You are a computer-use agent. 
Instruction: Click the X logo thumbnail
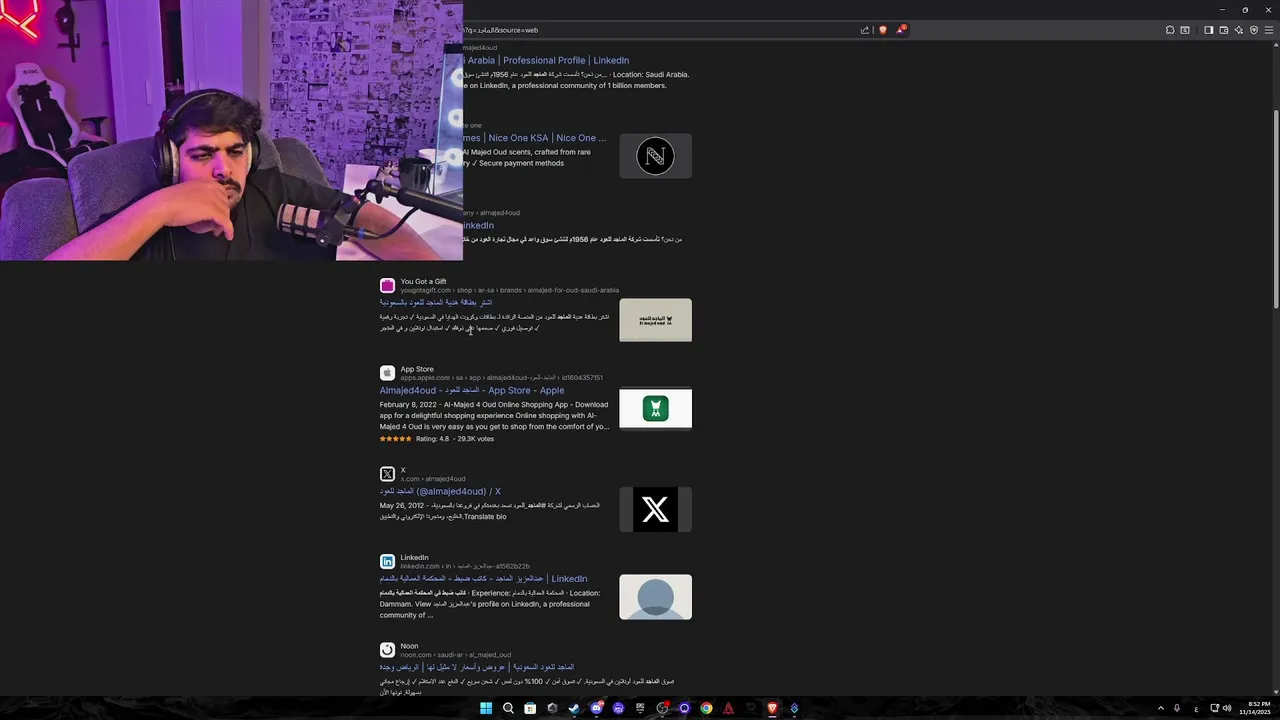655,509
